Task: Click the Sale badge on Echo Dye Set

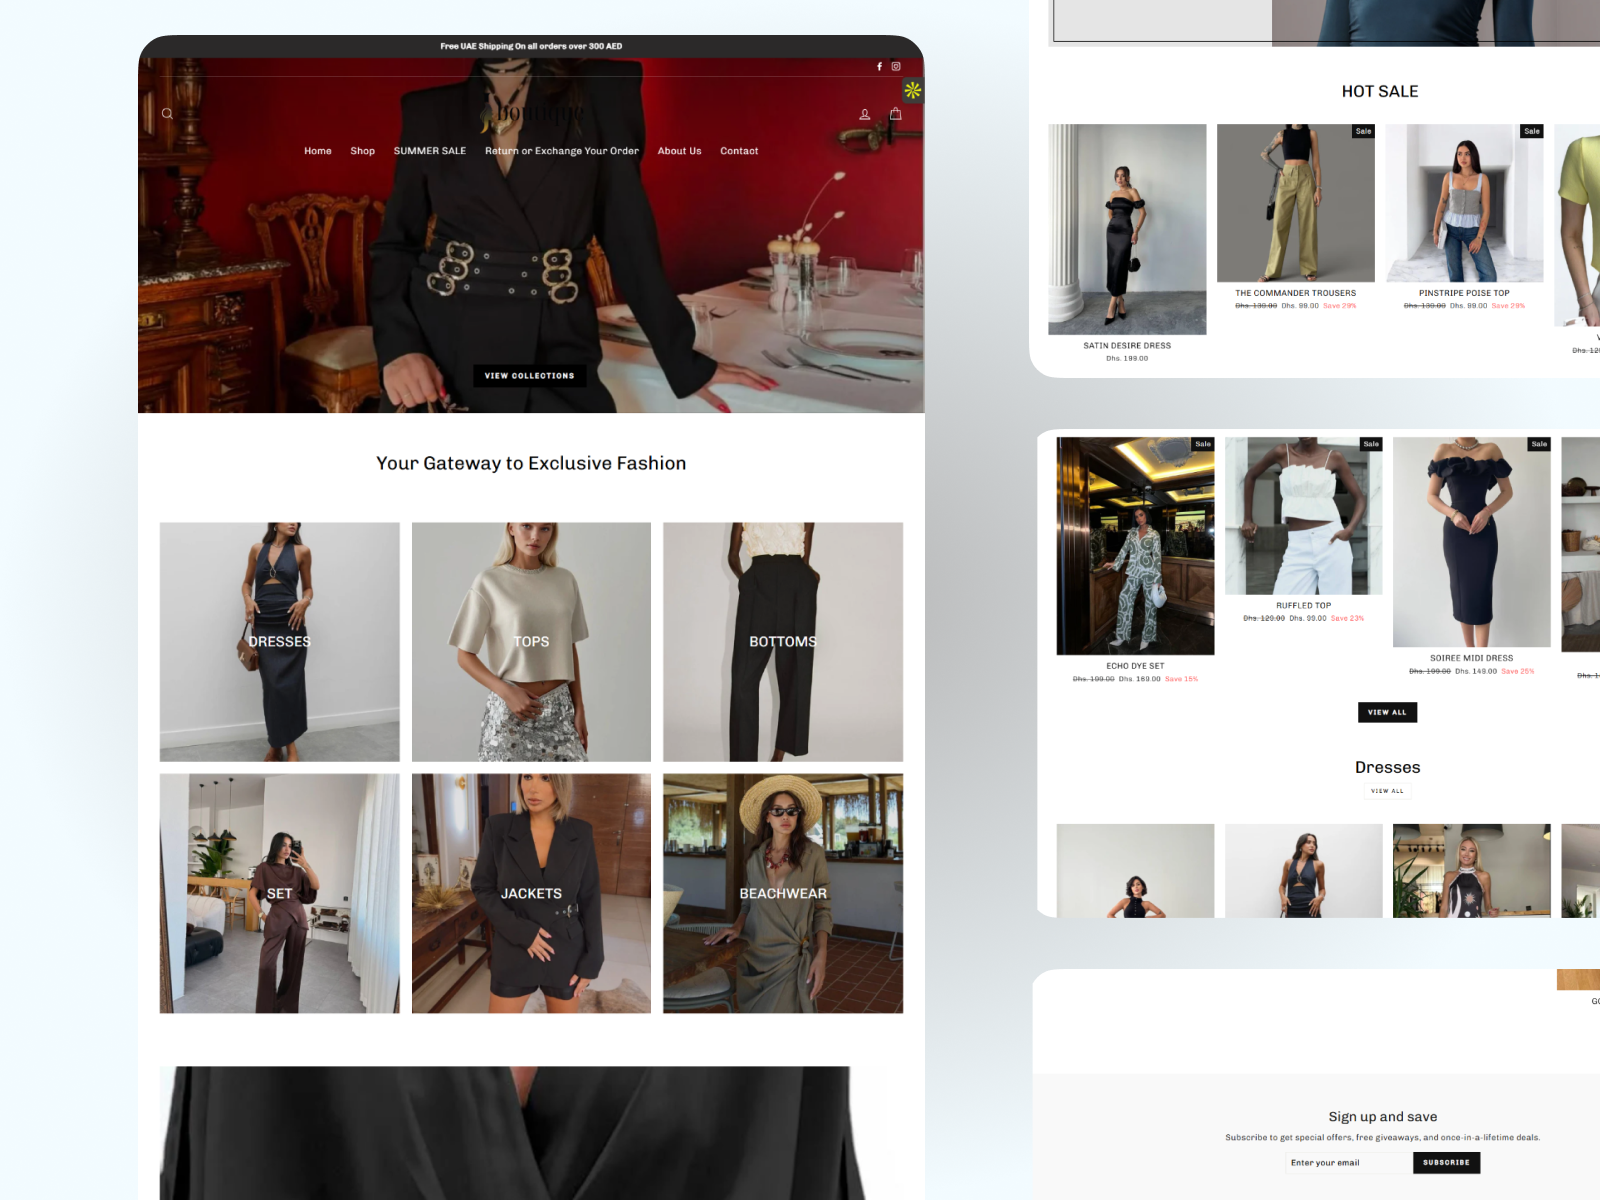Action: (1203, 444)
